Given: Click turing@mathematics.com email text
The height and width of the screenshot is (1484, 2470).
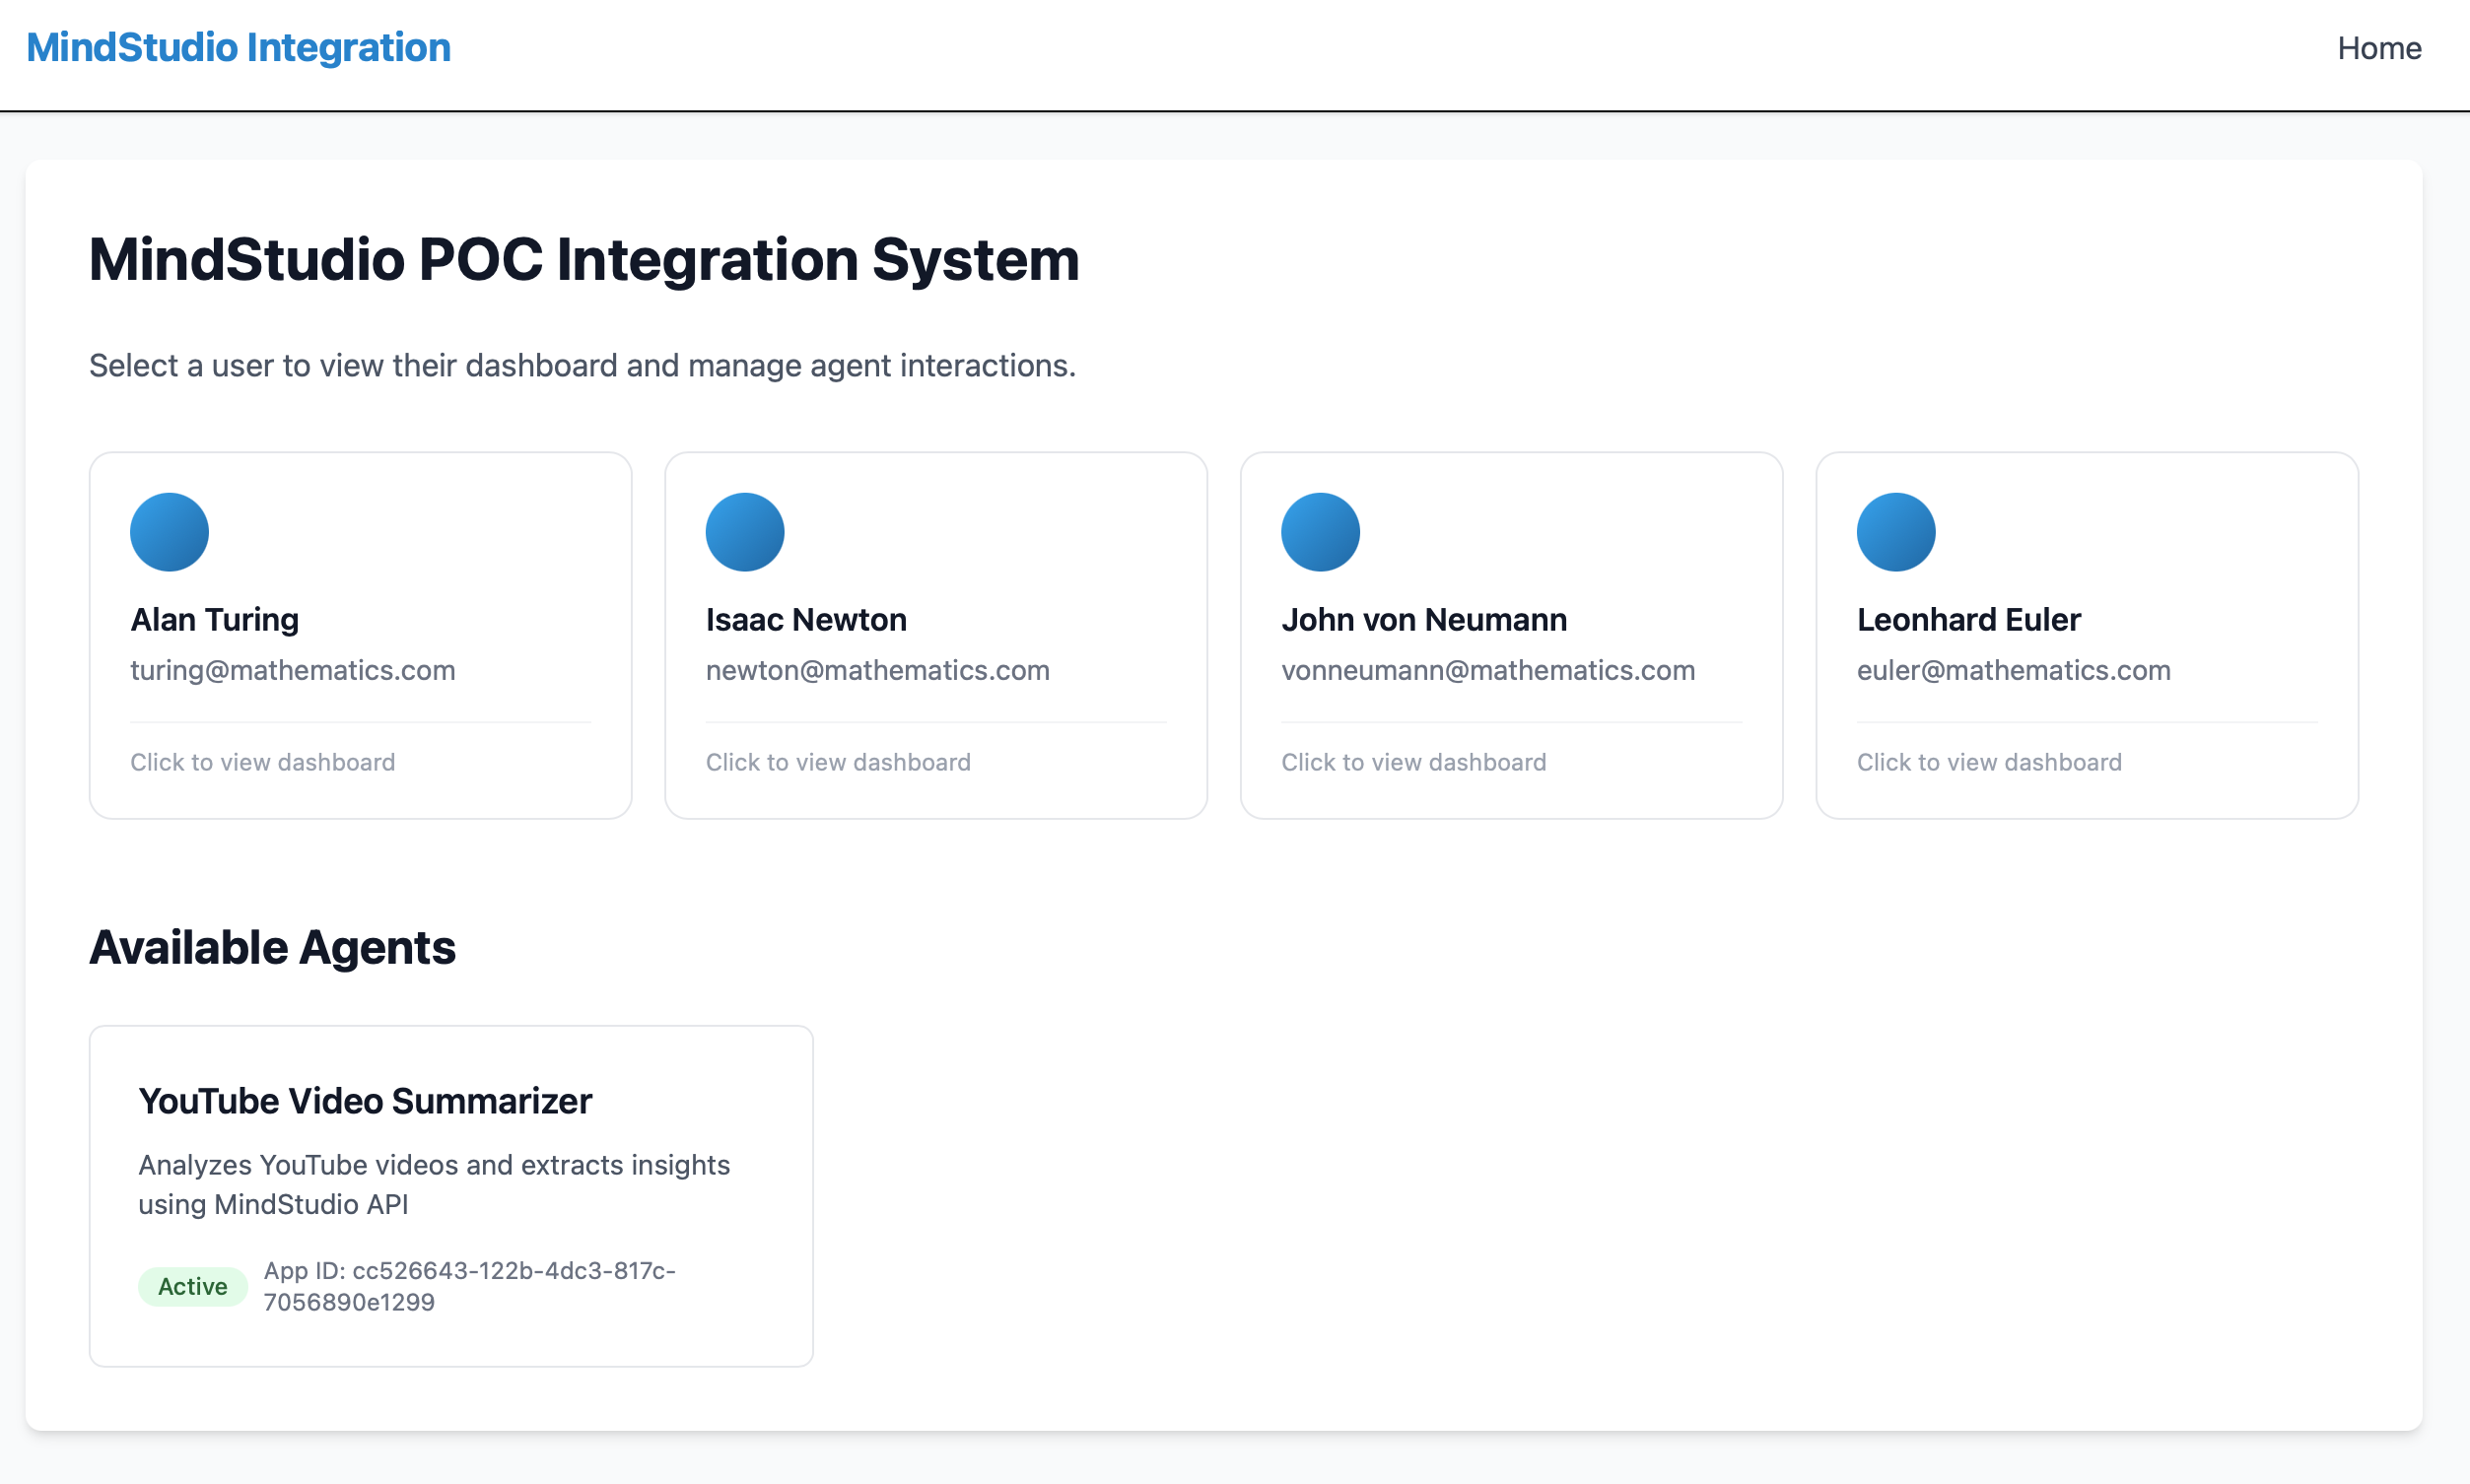Looking at the screenshot, I should (292, 670).
